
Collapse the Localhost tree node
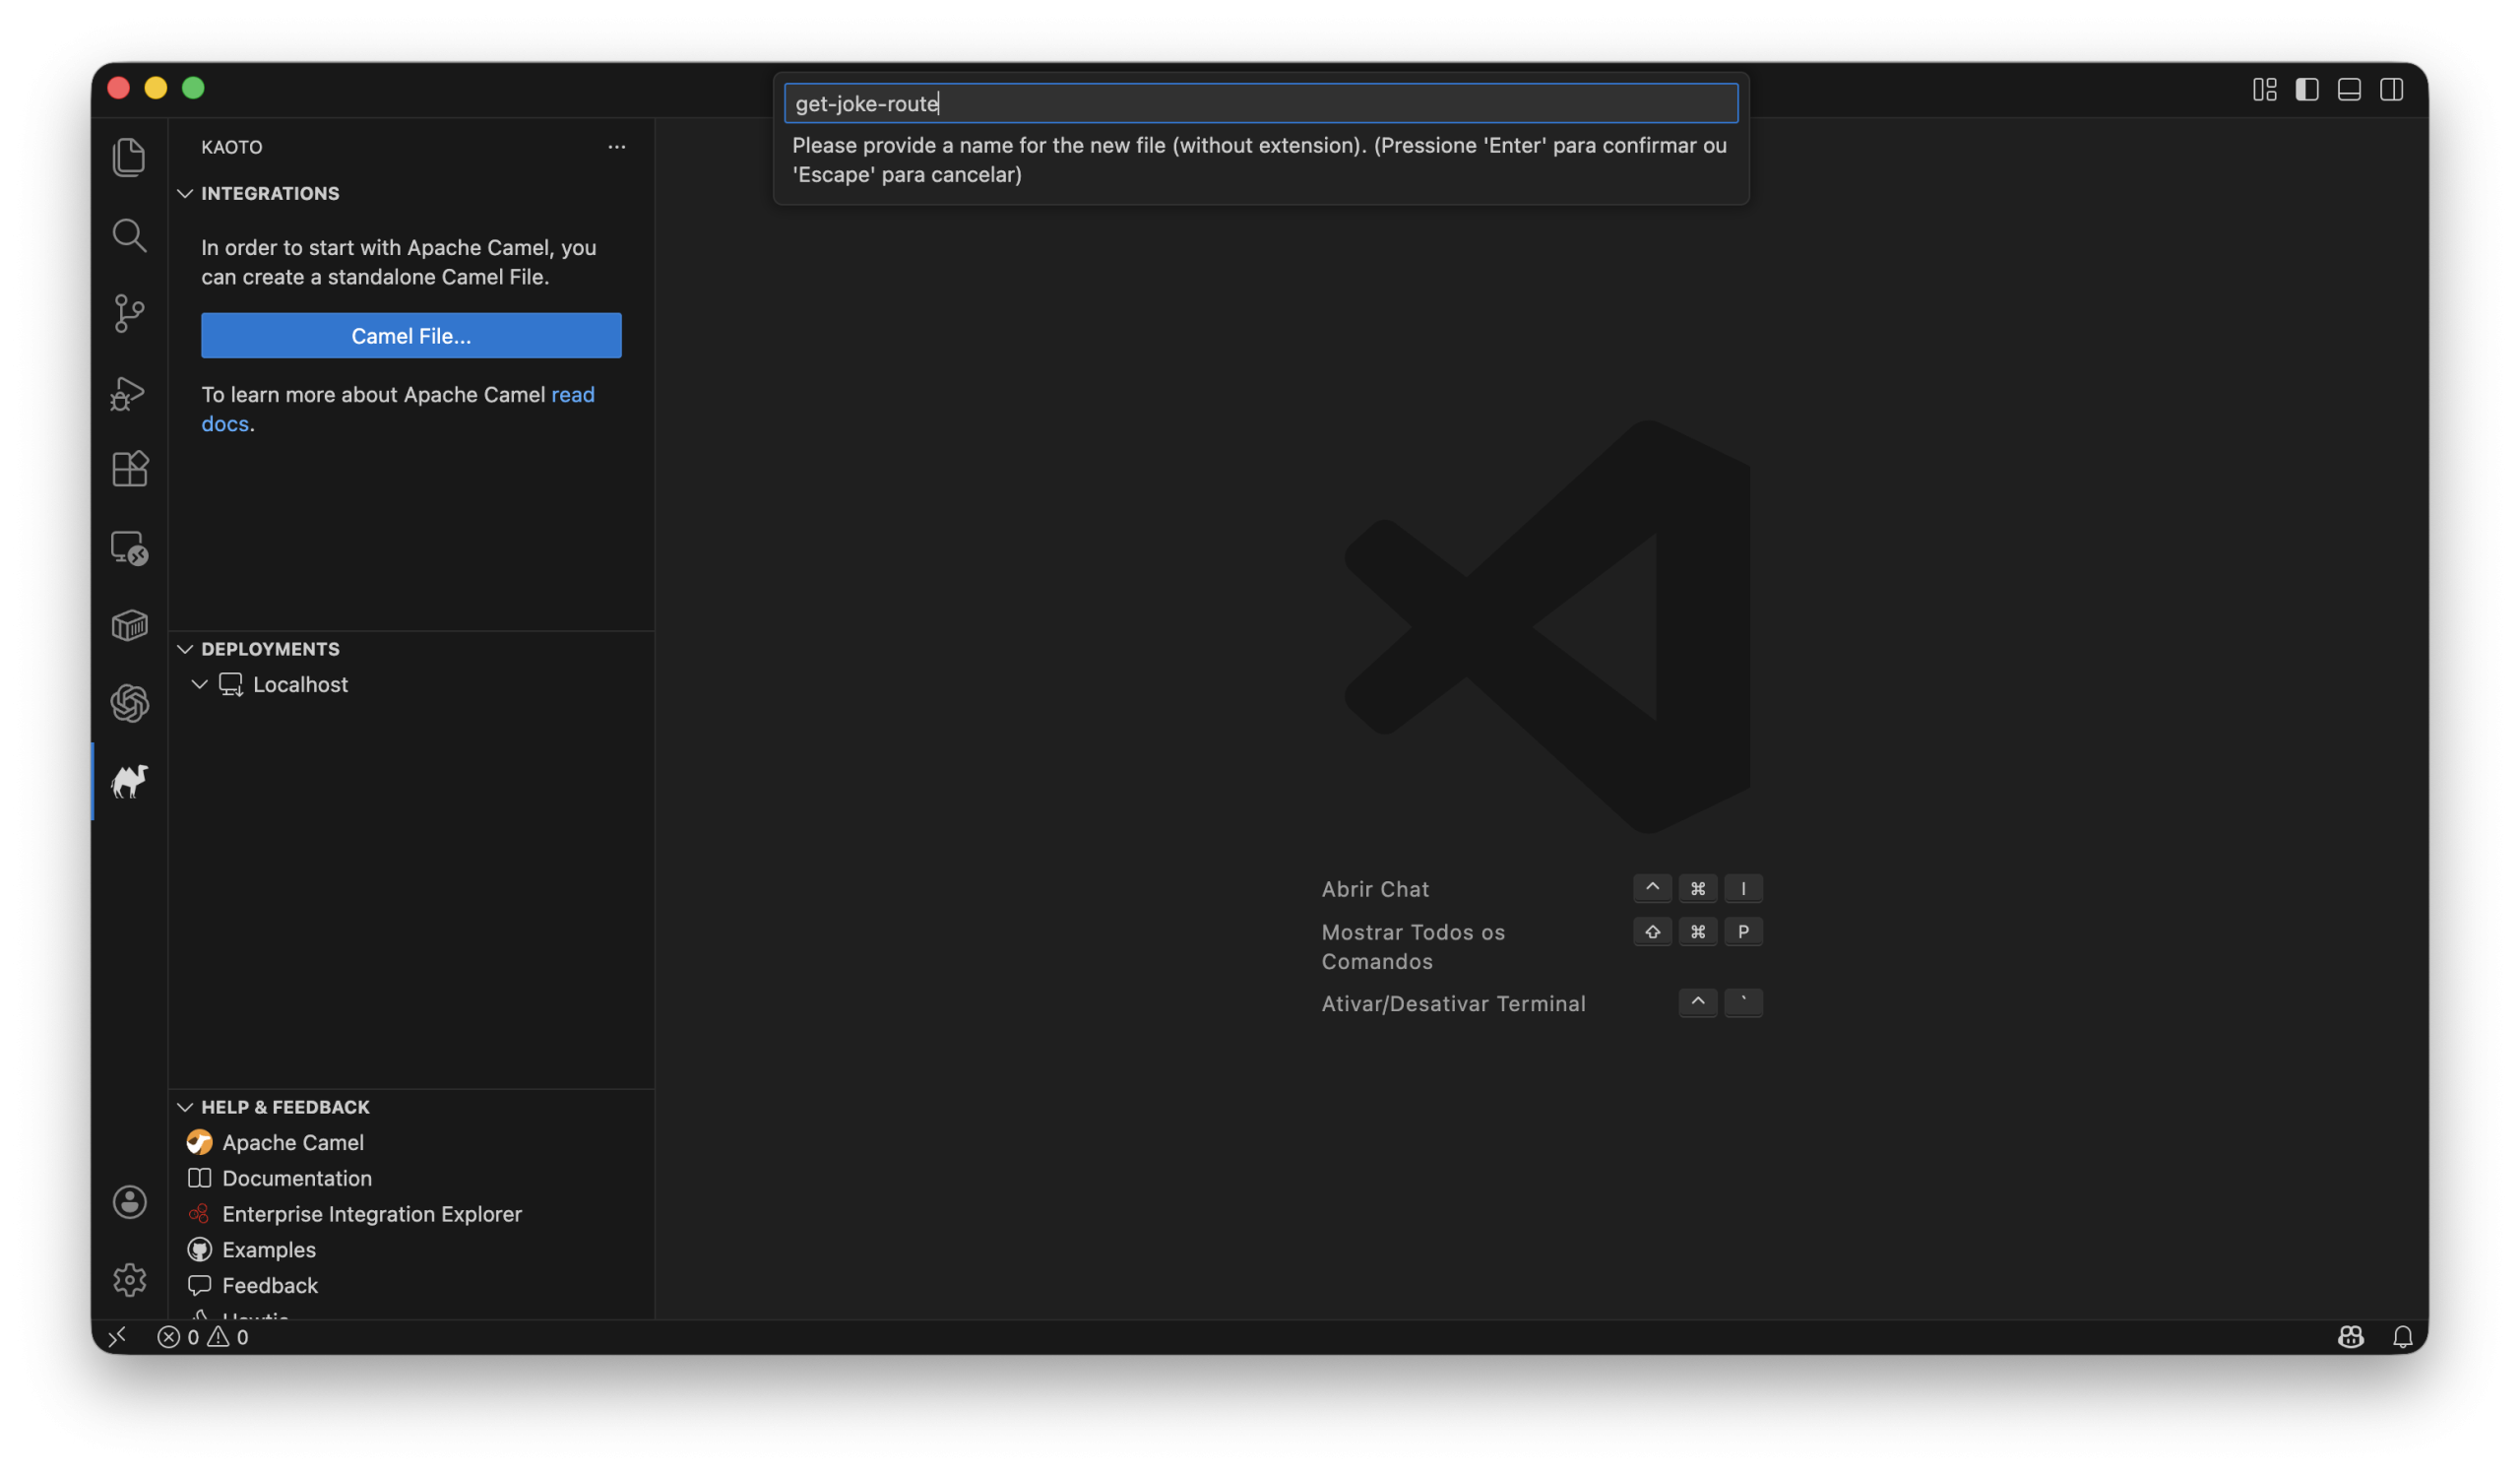point(199,684)
